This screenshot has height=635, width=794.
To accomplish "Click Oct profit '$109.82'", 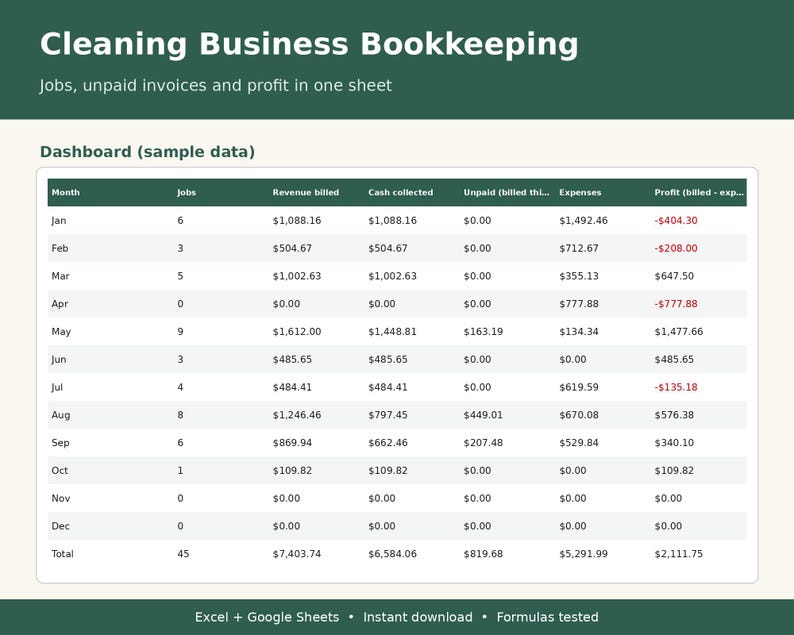I will click(x=674, y=470).
